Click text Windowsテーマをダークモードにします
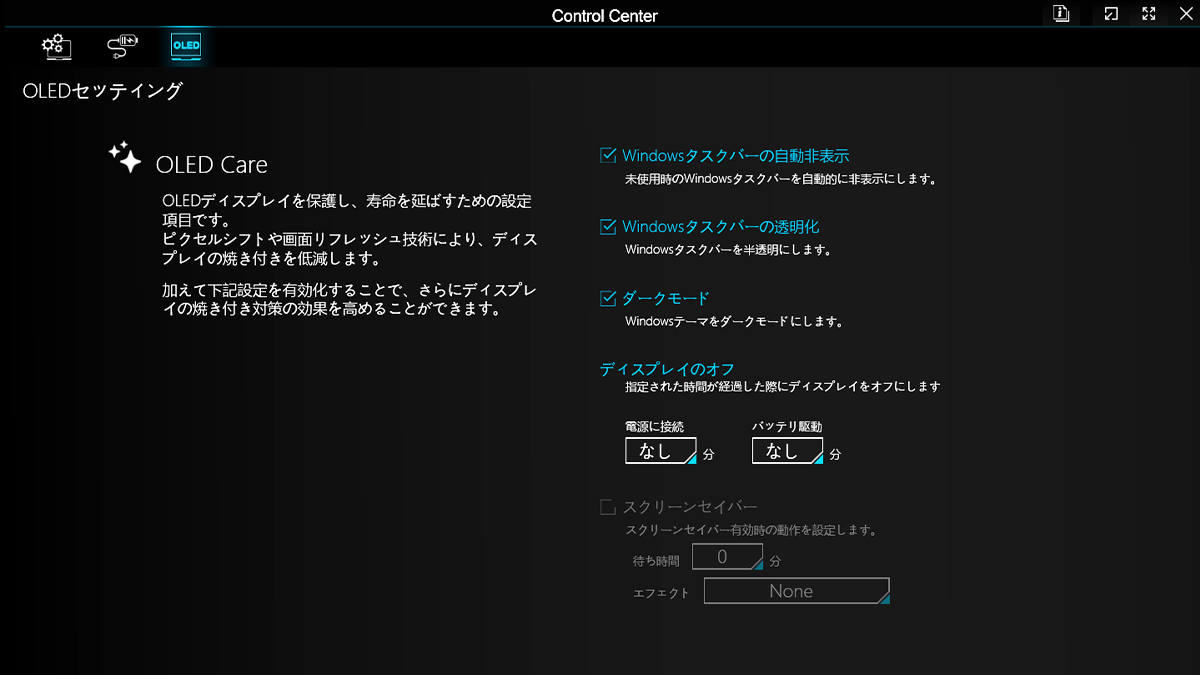This screenshot has height=675, width=1200. pyautogui.click(x=734, y=322)
